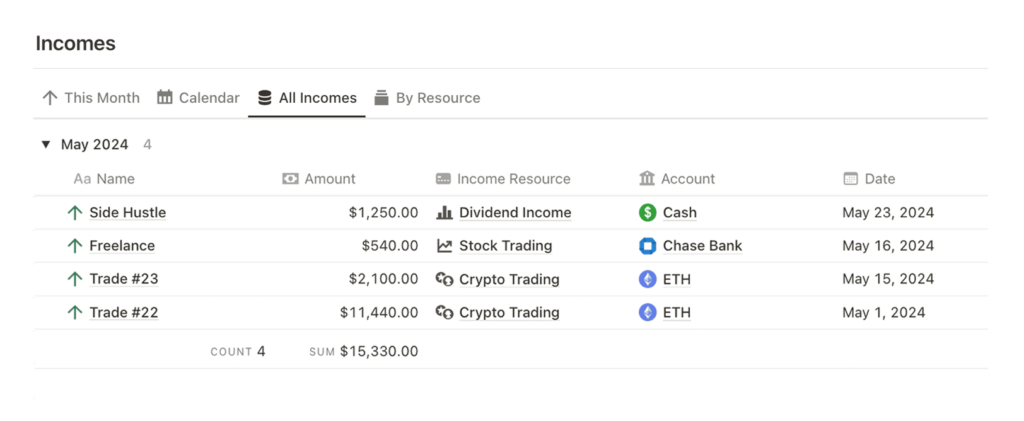Click the money icon in the Amount header
1024x421 pixels.
click(290, 179)
